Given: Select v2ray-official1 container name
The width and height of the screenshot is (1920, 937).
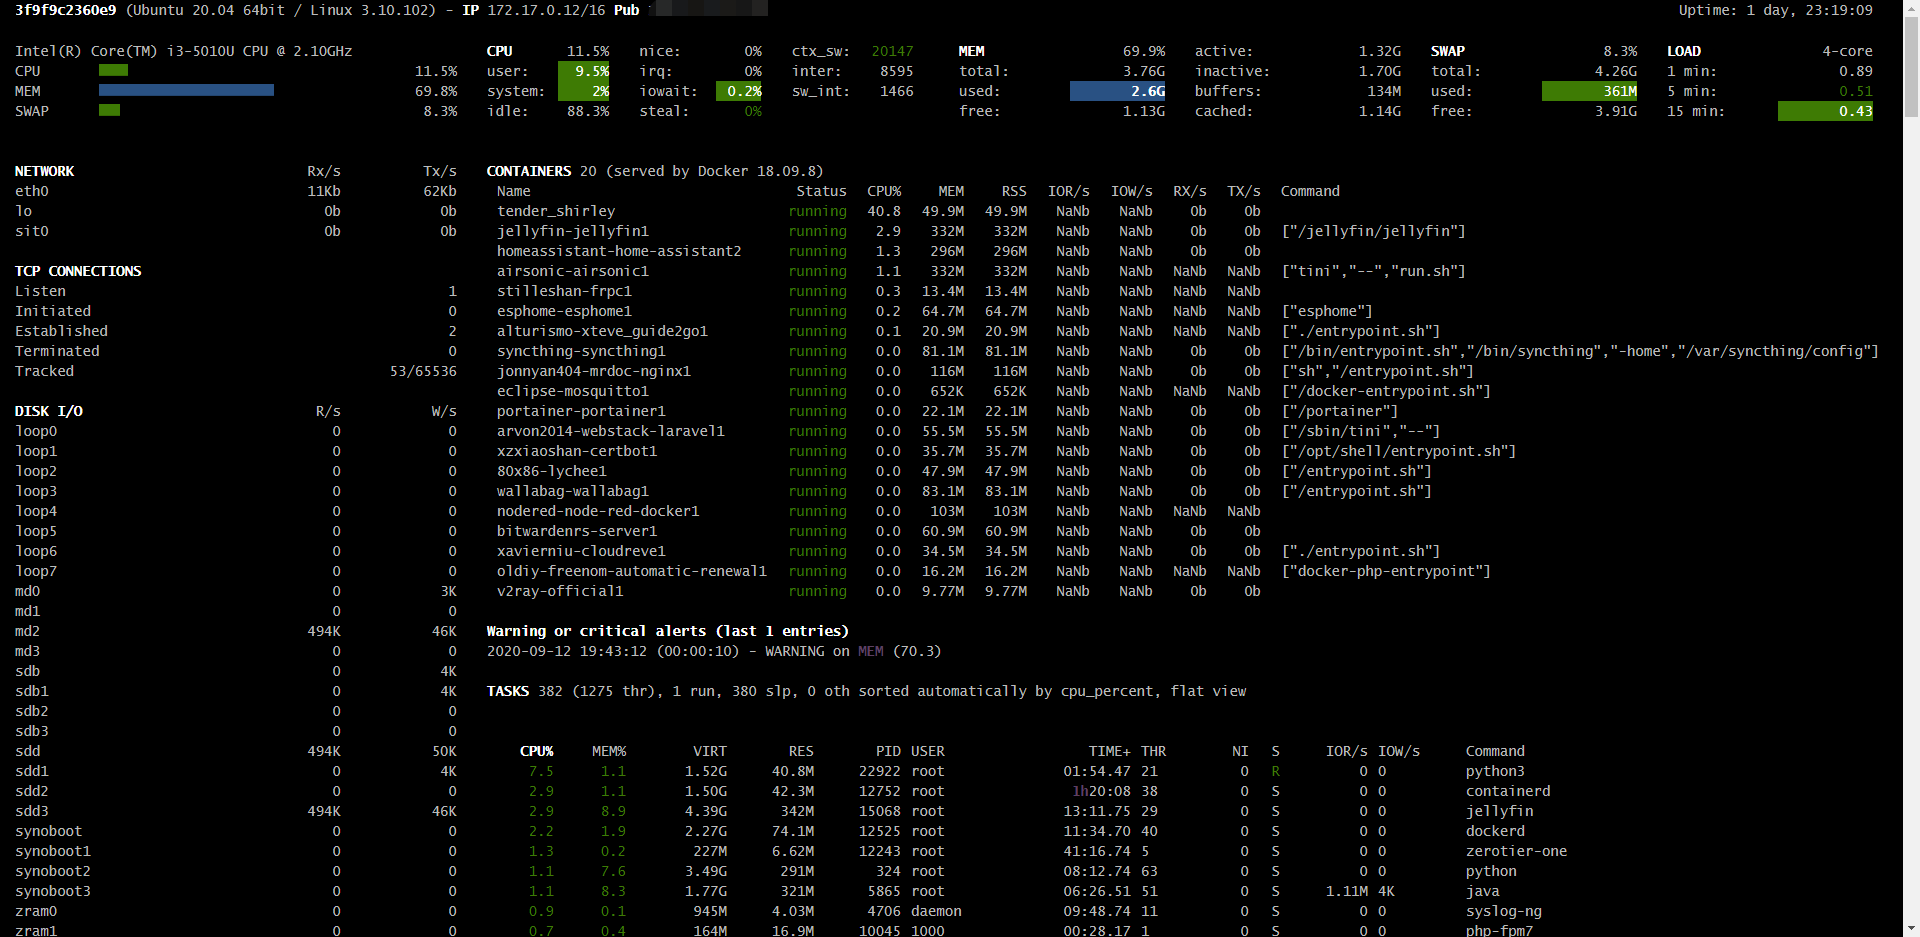Looking at the screenshot, I should [560, 591].
